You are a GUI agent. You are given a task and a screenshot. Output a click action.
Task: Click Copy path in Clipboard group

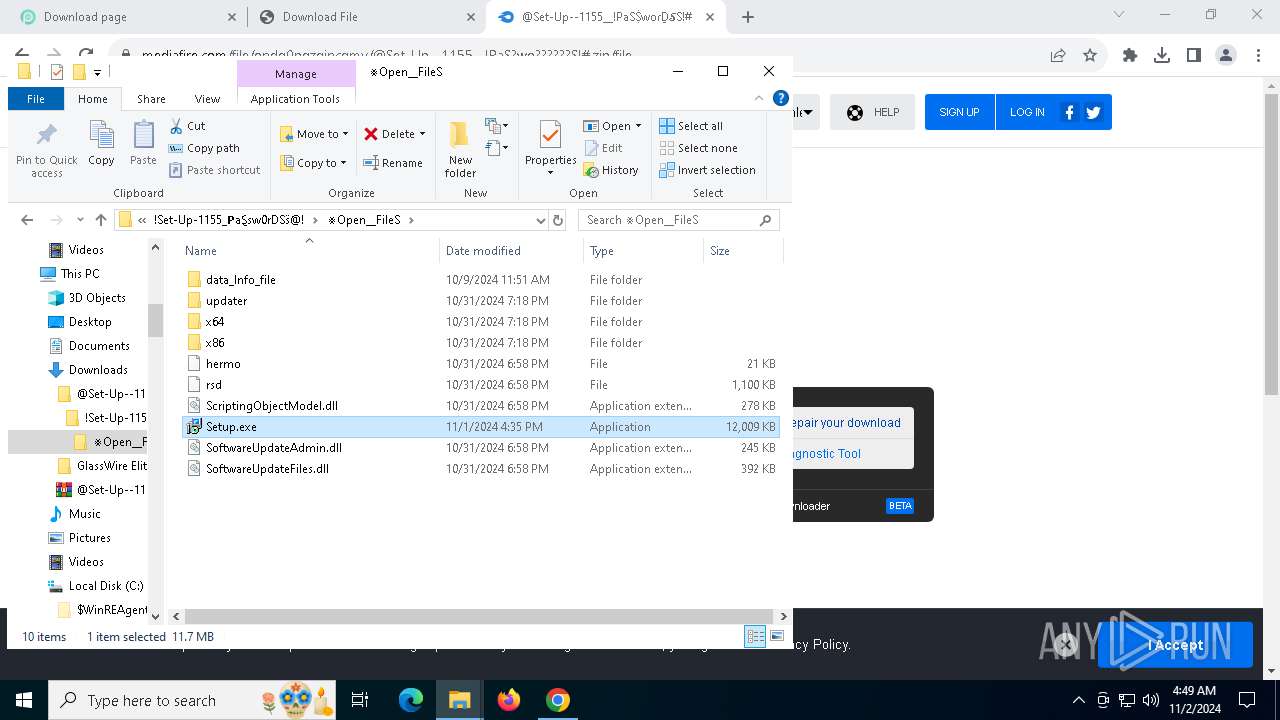coord(205,148)
